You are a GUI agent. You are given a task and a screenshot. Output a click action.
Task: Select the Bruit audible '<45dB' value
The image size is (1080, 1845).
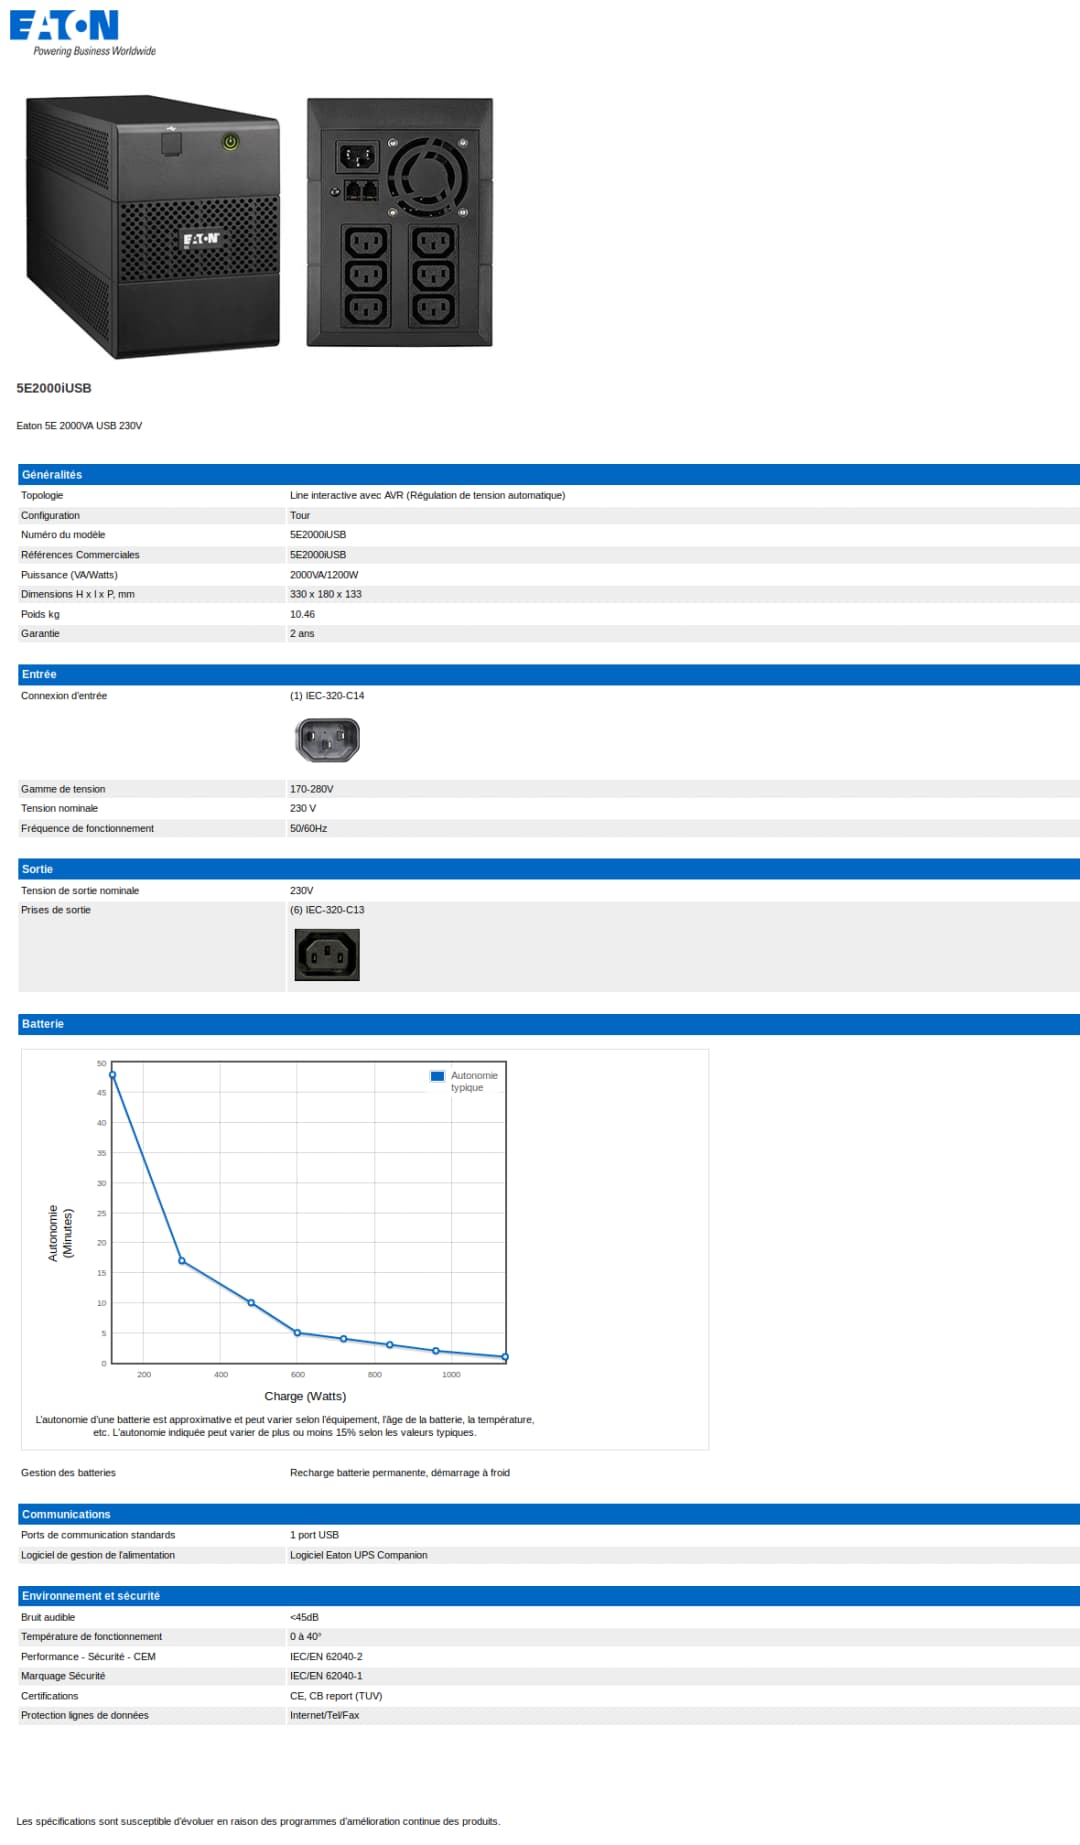(304, 1617)
